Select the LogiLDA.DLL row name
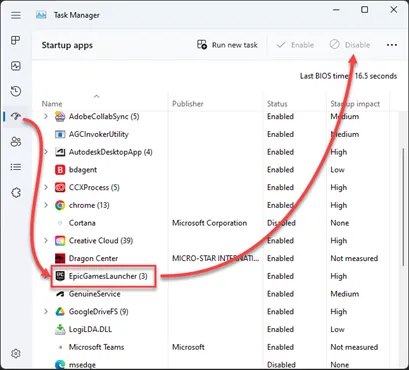 (x=90, y=329)
